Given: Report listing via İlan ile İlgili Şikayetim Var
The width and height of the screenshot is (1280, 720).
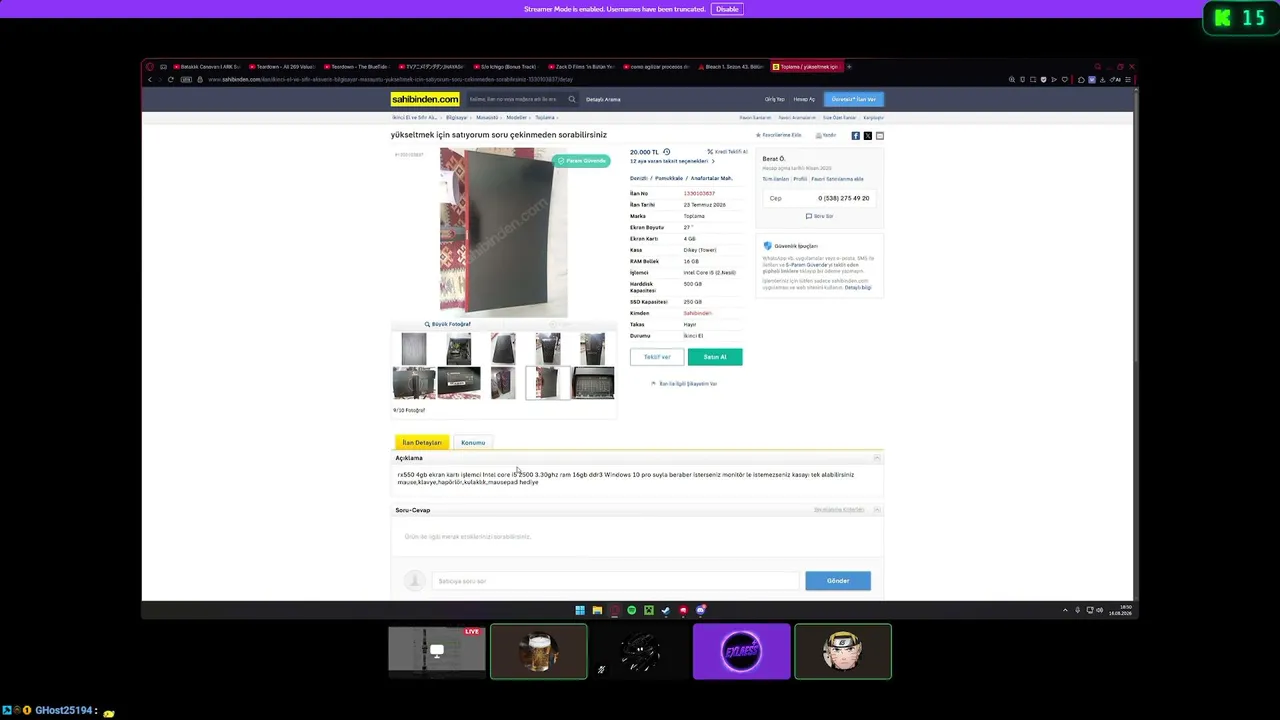Looking at the screenshot, I should [x=684, y=384].
